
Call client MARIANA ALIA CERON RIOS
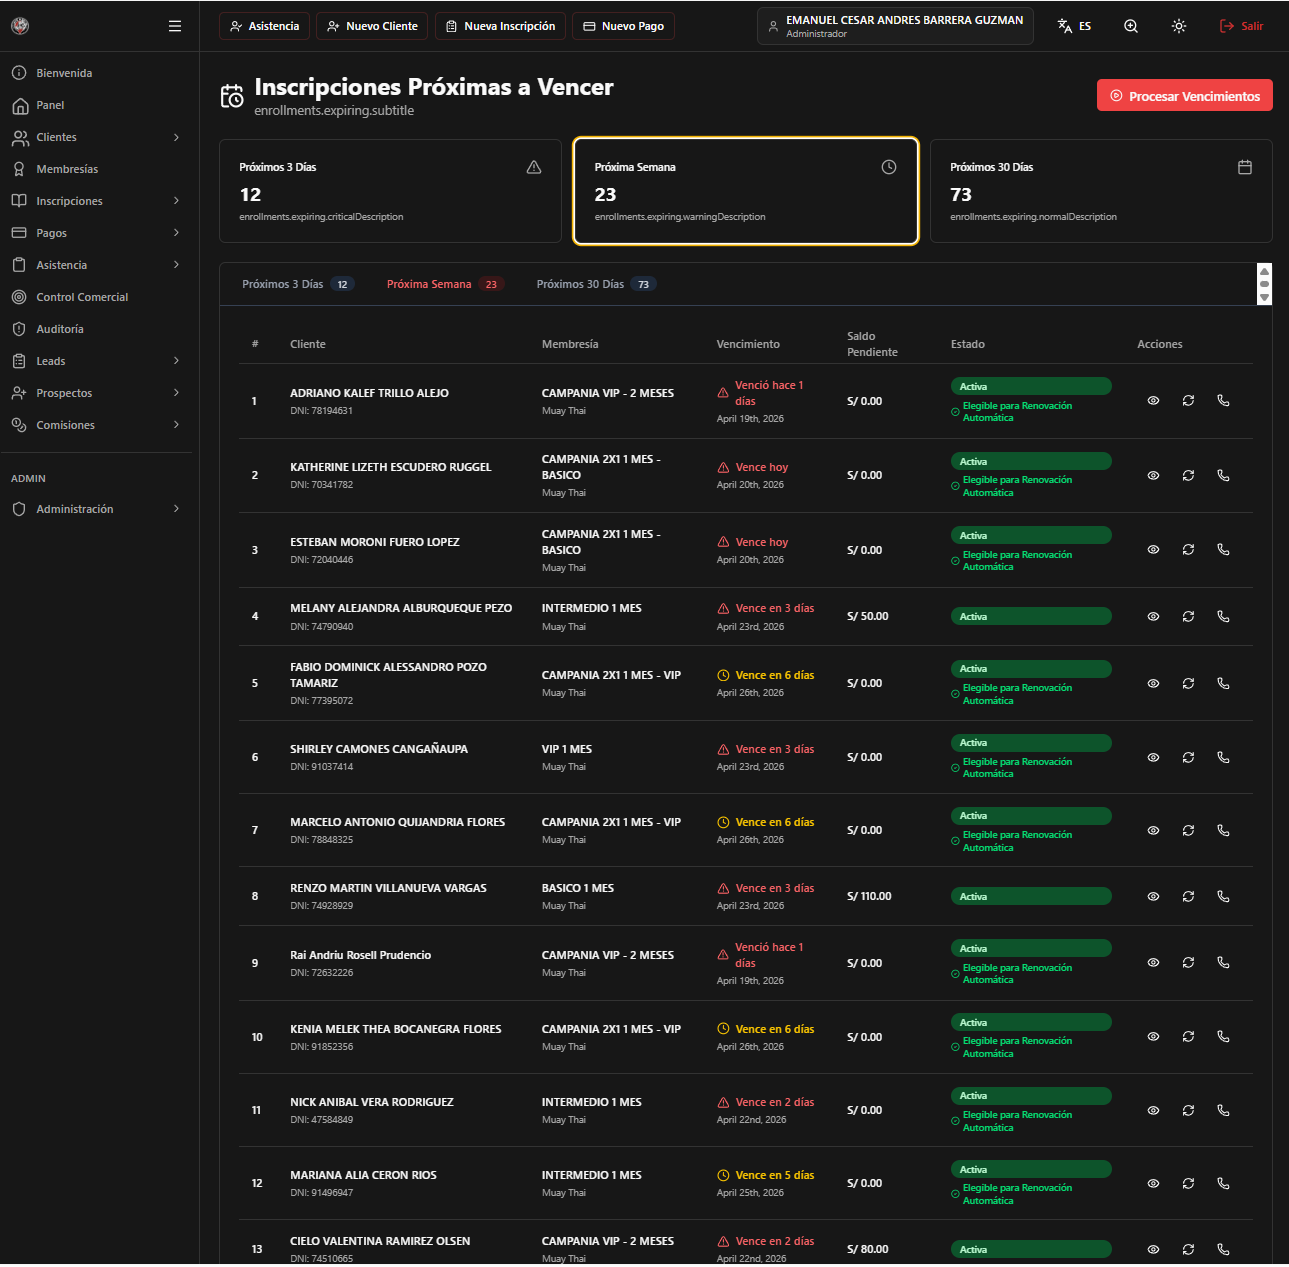click(x=1223, y=1183)
